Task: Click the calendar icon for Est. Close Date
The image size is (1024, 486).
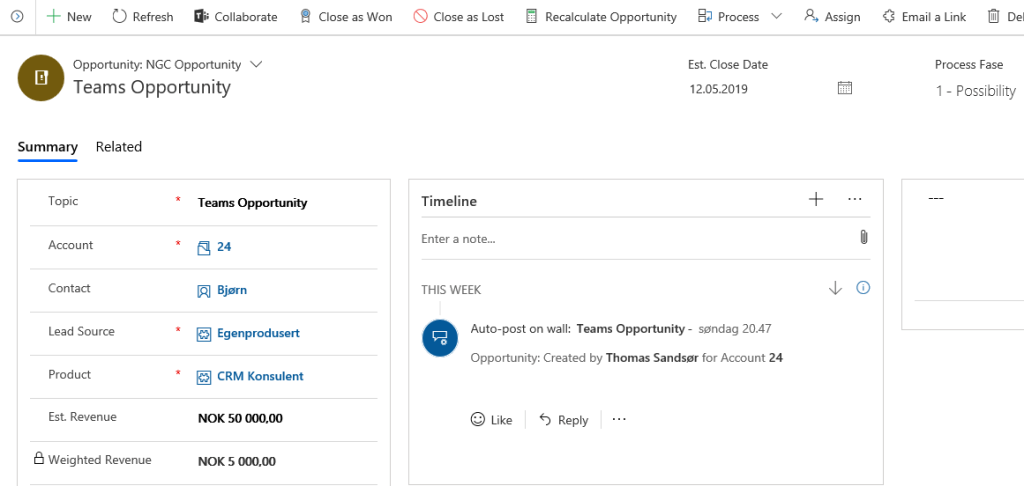Action: coord(844,88)
